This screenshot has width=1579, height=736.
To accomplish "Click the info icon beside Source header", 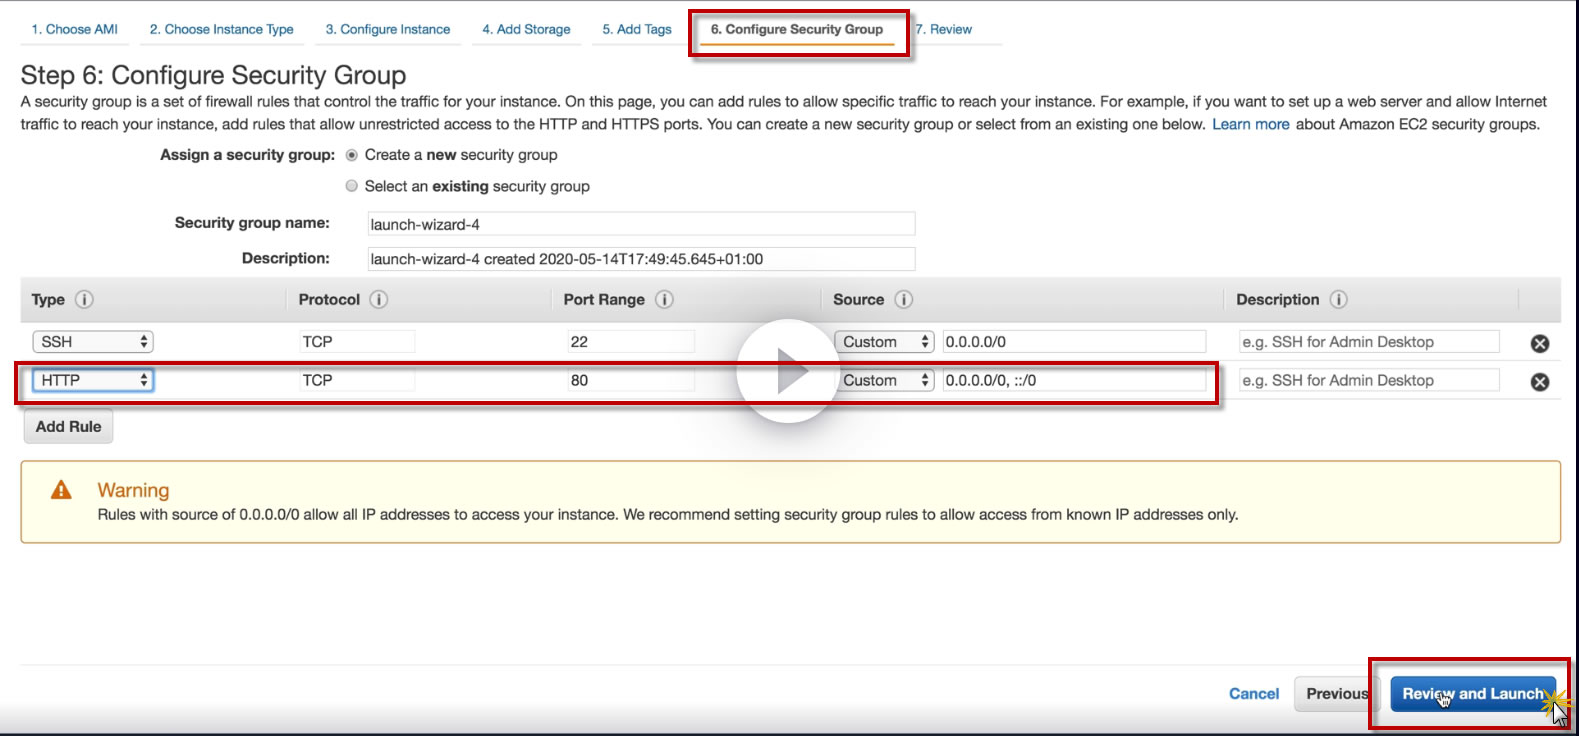I will 903,299.
